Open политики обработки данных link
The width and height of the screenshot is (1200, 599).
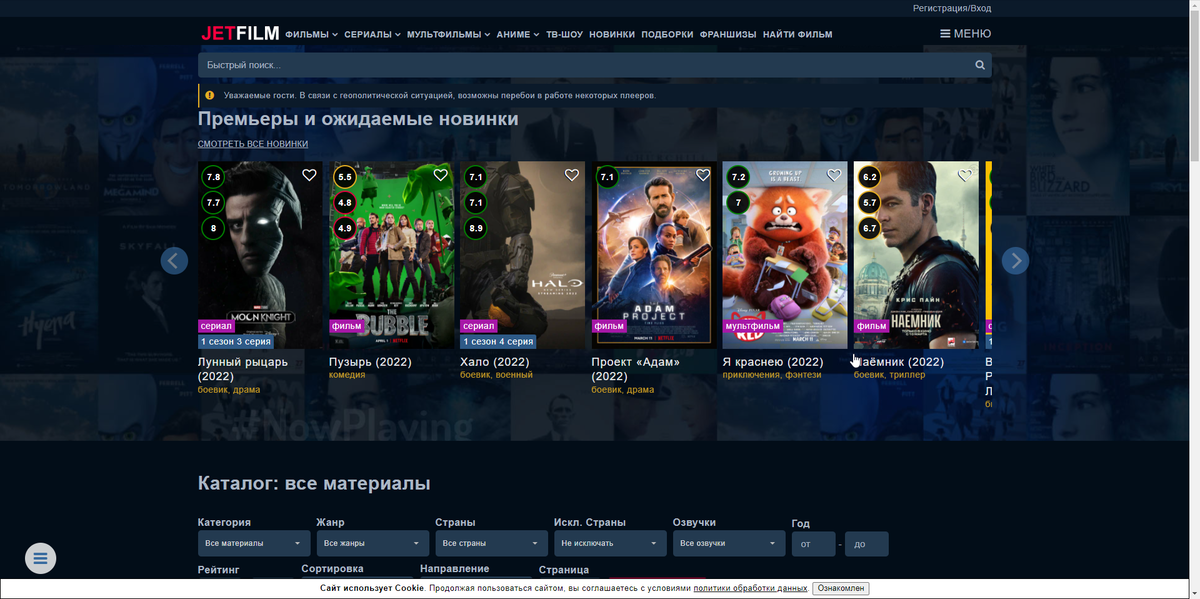[750, 588]
